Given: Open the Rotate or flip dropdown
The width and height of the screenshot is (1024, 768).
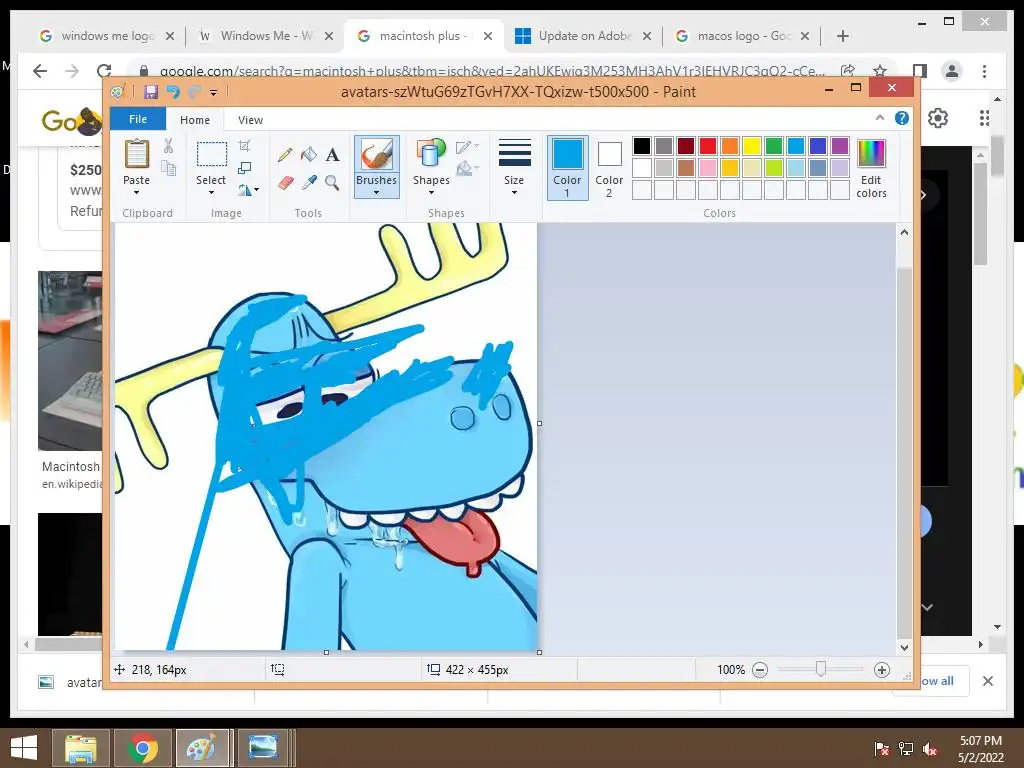Looking at the screenshot, I should 248,190.
